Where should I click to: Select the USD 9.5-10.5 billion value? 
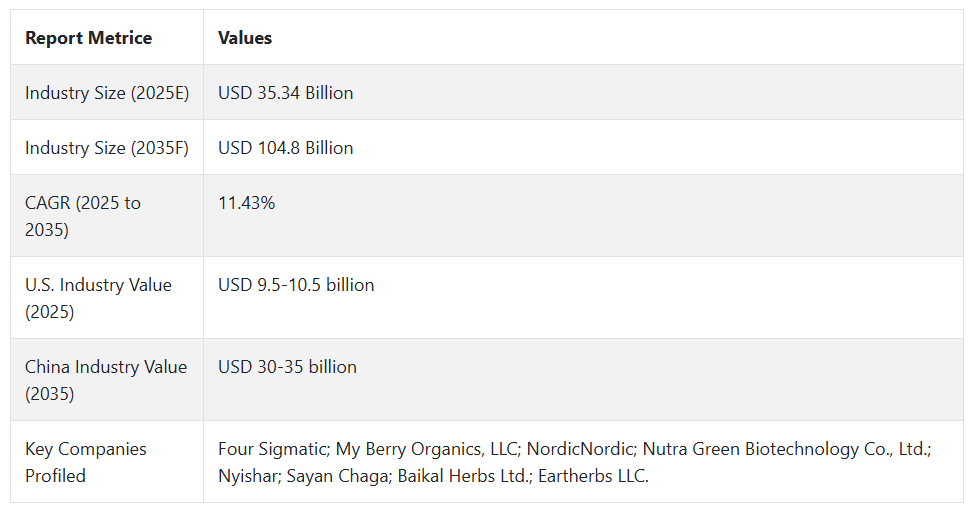coord(296,285)
